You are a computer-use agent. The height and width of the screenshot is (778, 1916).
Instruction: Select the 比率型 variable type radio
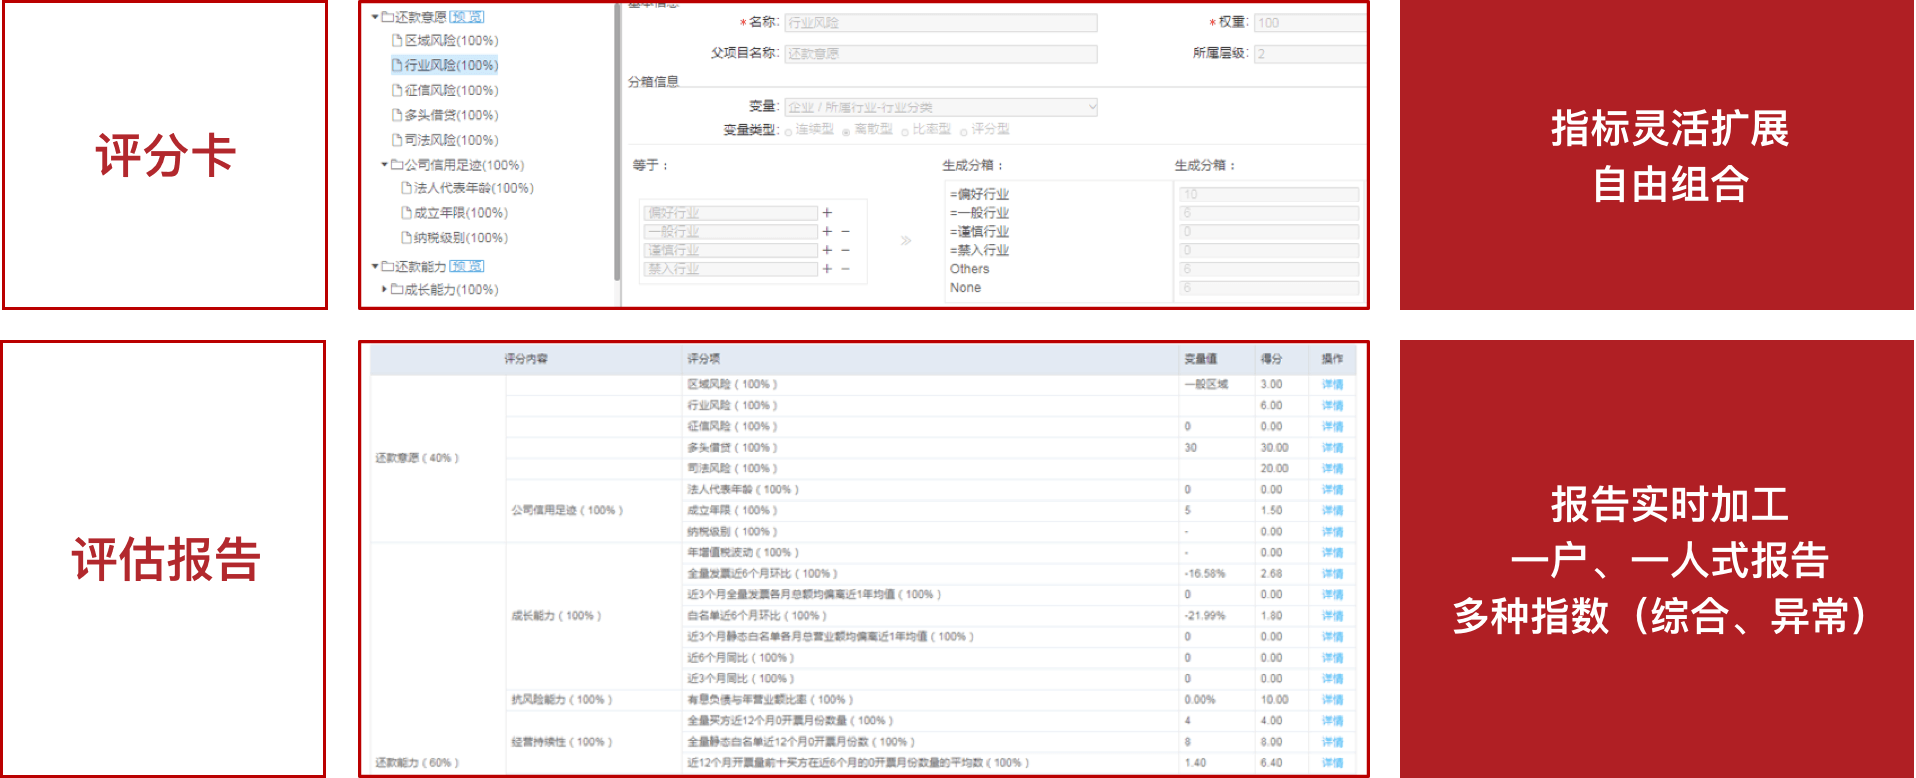905,131
